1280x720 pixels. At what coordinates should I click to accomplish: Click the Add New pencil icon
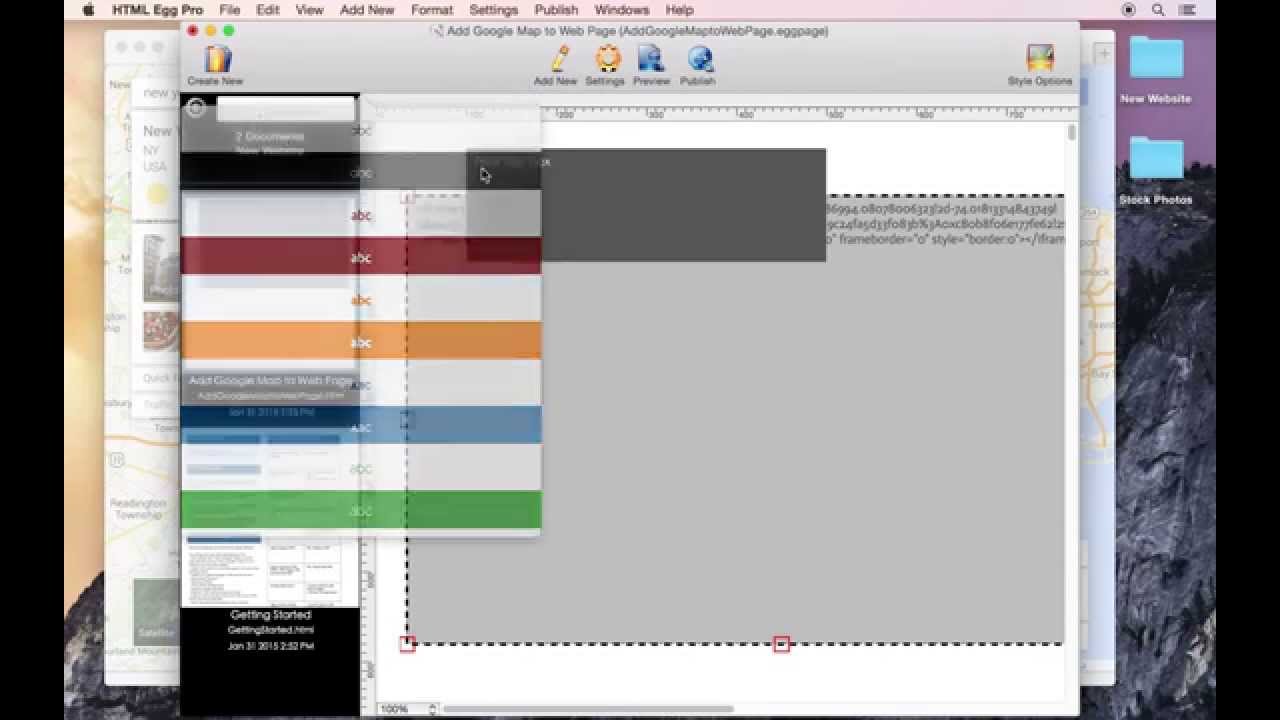tap(555, 65)
